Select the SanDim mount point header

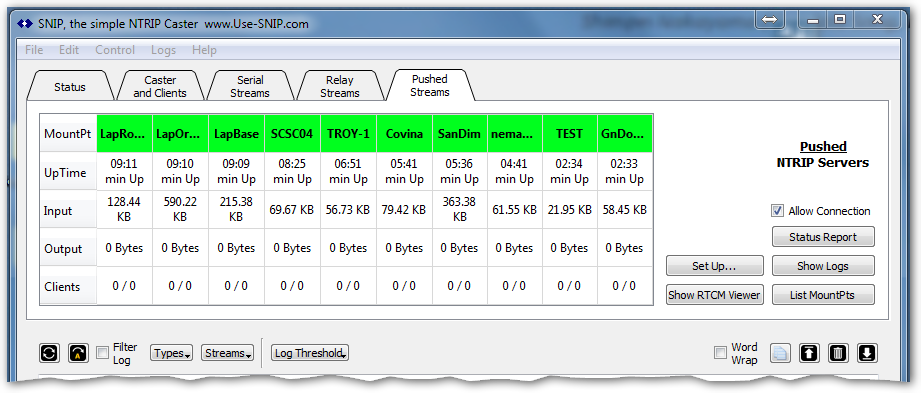pyautogui.click(x=460, y=134)
